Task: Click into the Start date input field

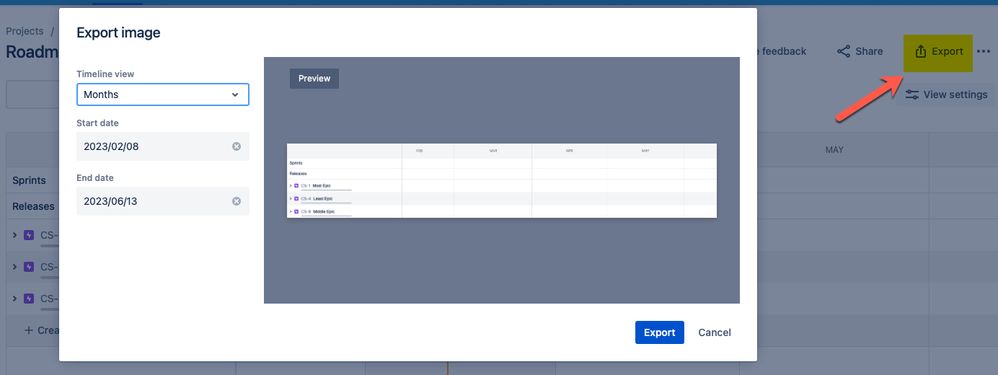Action: [162, 146]
